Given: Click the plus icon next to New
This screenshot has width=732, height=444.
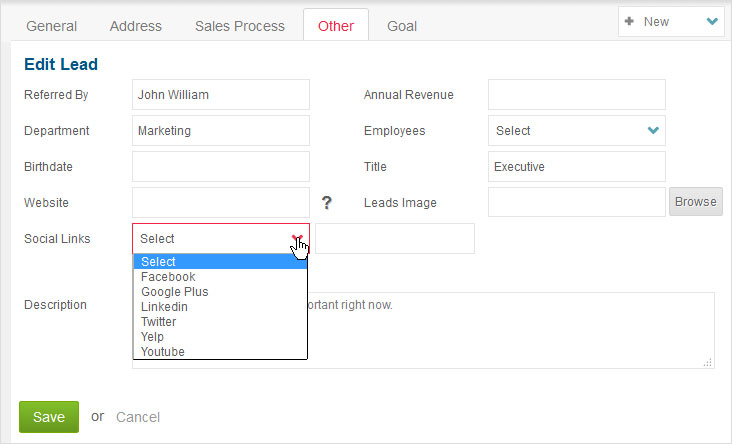Looking at the screenshot, I should click(x=629, y=21).
